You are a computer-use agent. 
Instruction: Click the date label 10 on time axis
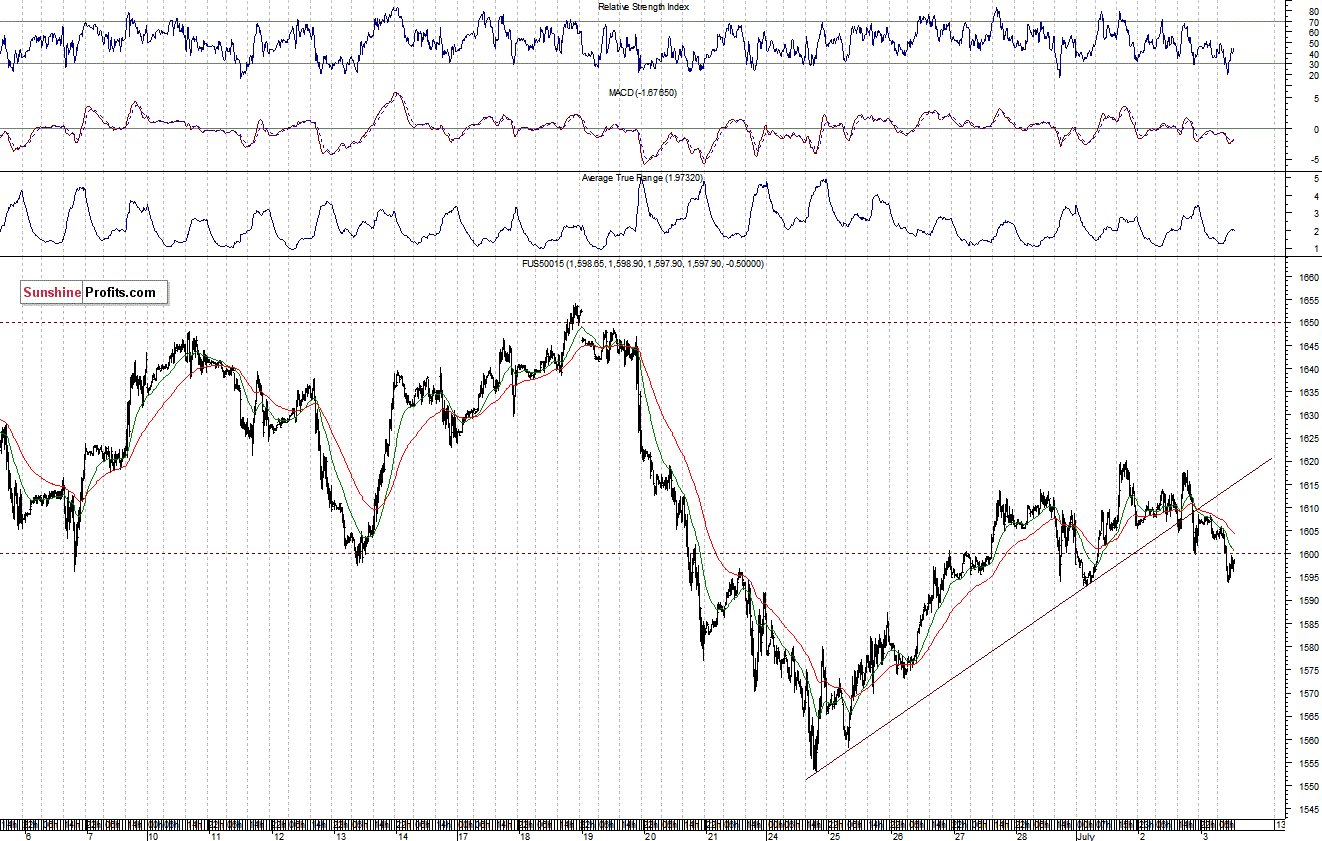(x=152, y=835)
